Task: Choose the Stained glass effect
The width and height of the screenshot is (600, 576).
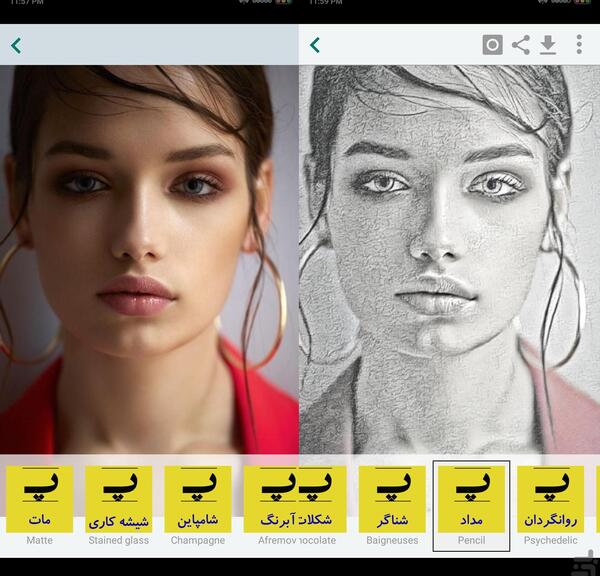Action: pyautogui.click(x=119, y=499)
